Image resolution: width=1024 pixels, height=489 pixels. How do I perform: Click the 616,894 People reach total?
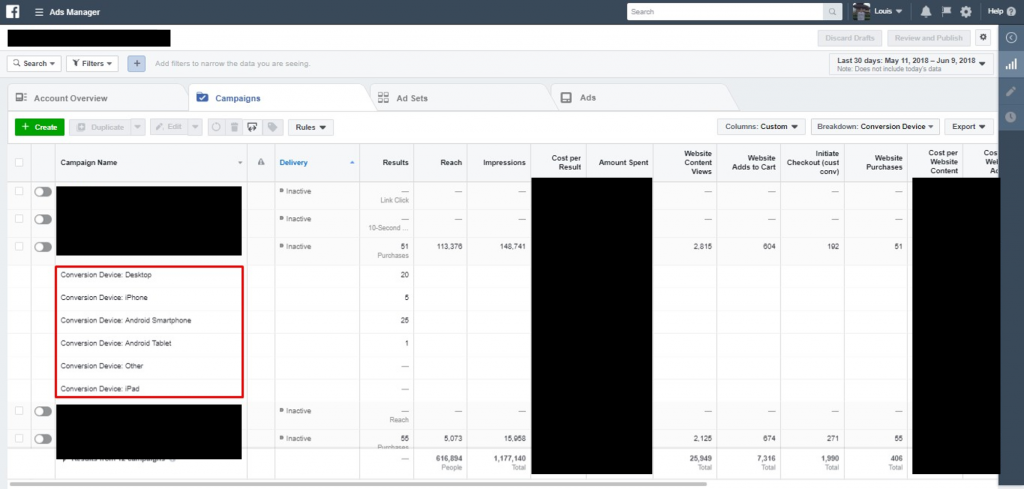449,463
